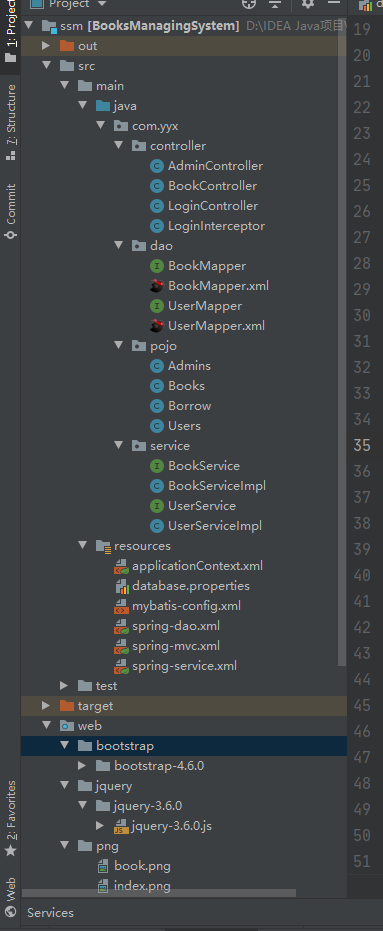Select UserService interface icon
383x931 pixels.
[x=157, y=506]
